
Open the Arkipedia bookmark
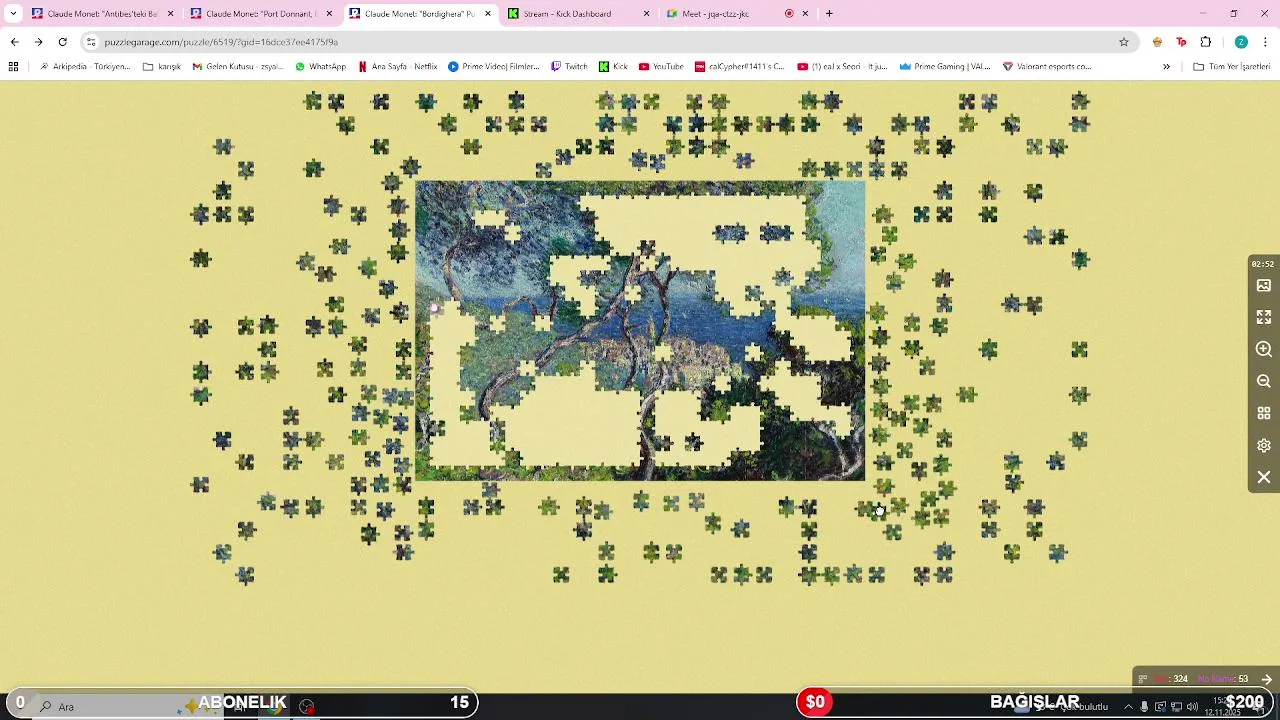(x=84, y=67)
